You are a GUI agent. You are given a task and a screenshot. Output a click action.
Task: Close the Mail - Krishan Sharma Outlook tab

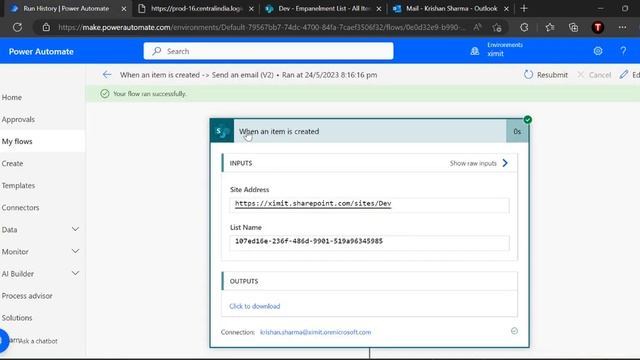(x=506, y=9)
